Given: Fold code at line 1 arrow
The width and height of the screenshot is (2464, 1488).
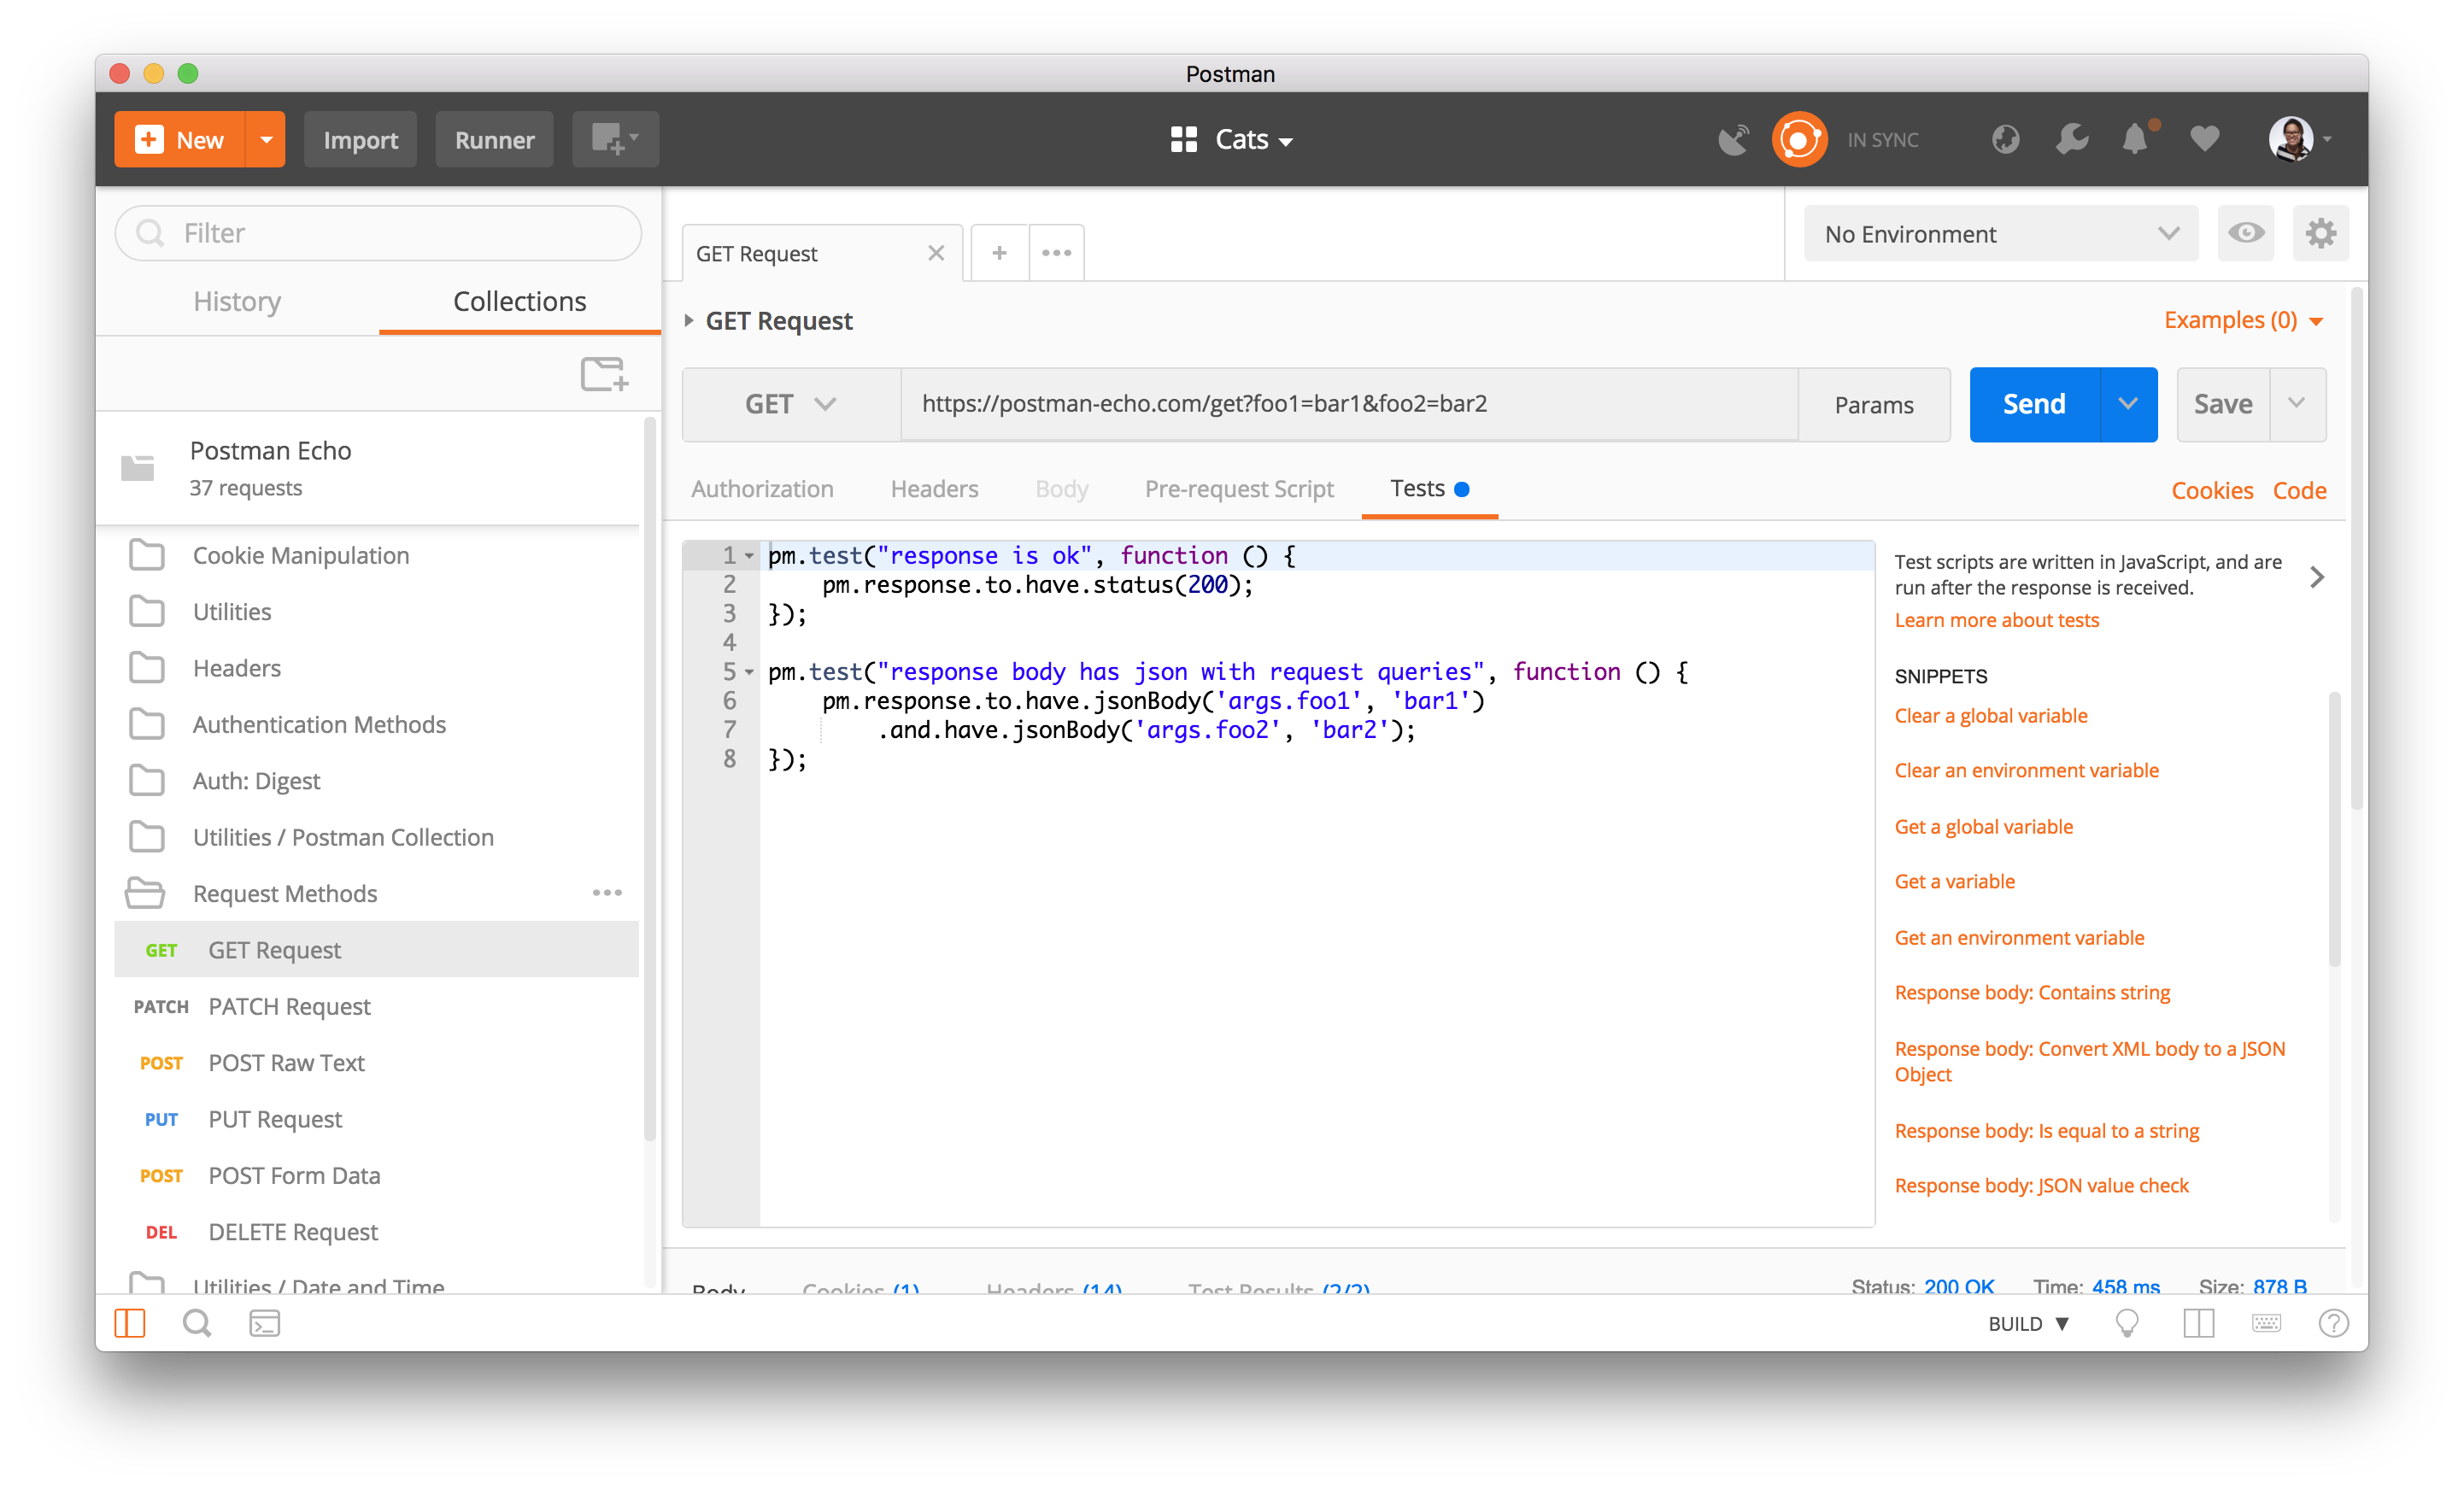Looking at the screenshot, I should point(749,556).
